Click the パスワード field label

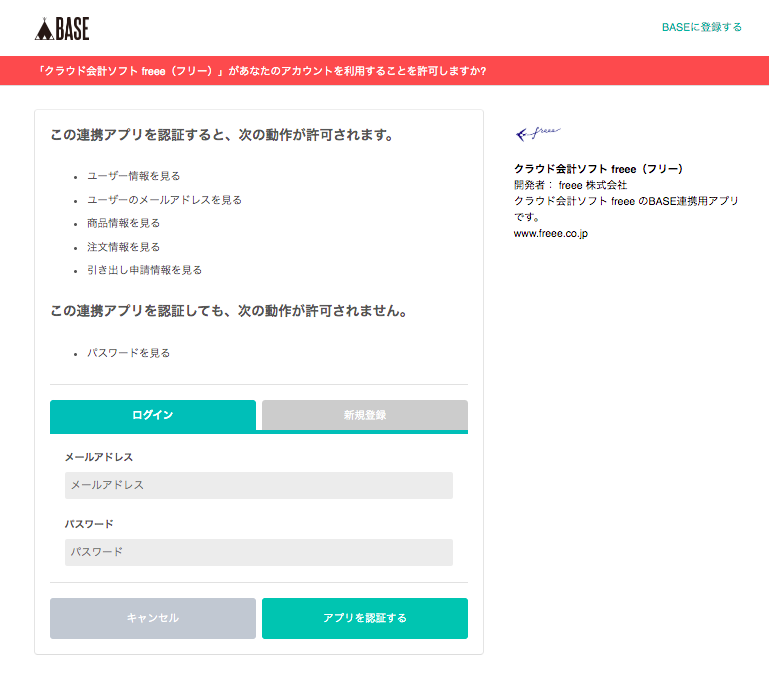pos(89,524)
